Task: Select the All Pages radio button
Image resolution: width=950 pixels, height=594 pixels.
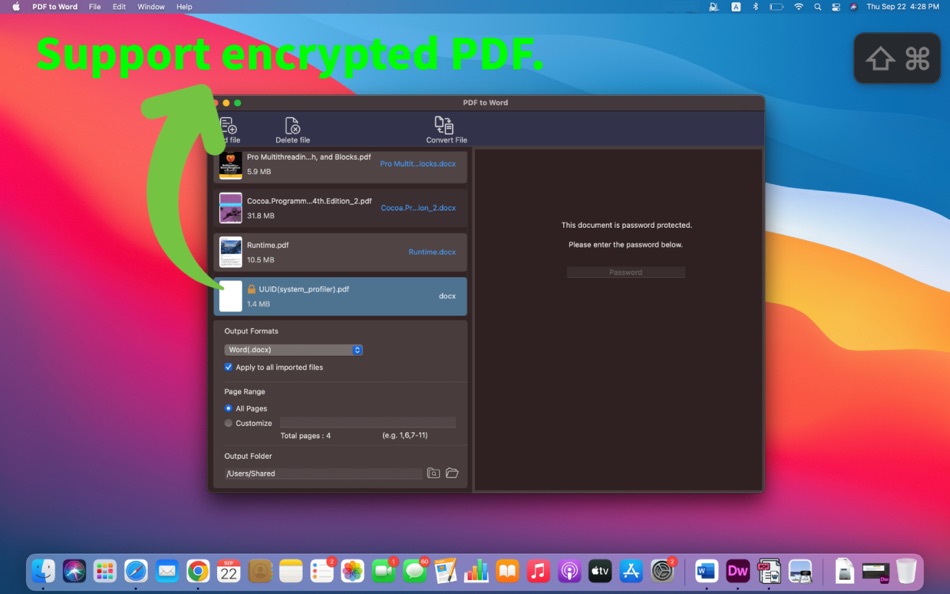Action: click(x=228, y=409)
